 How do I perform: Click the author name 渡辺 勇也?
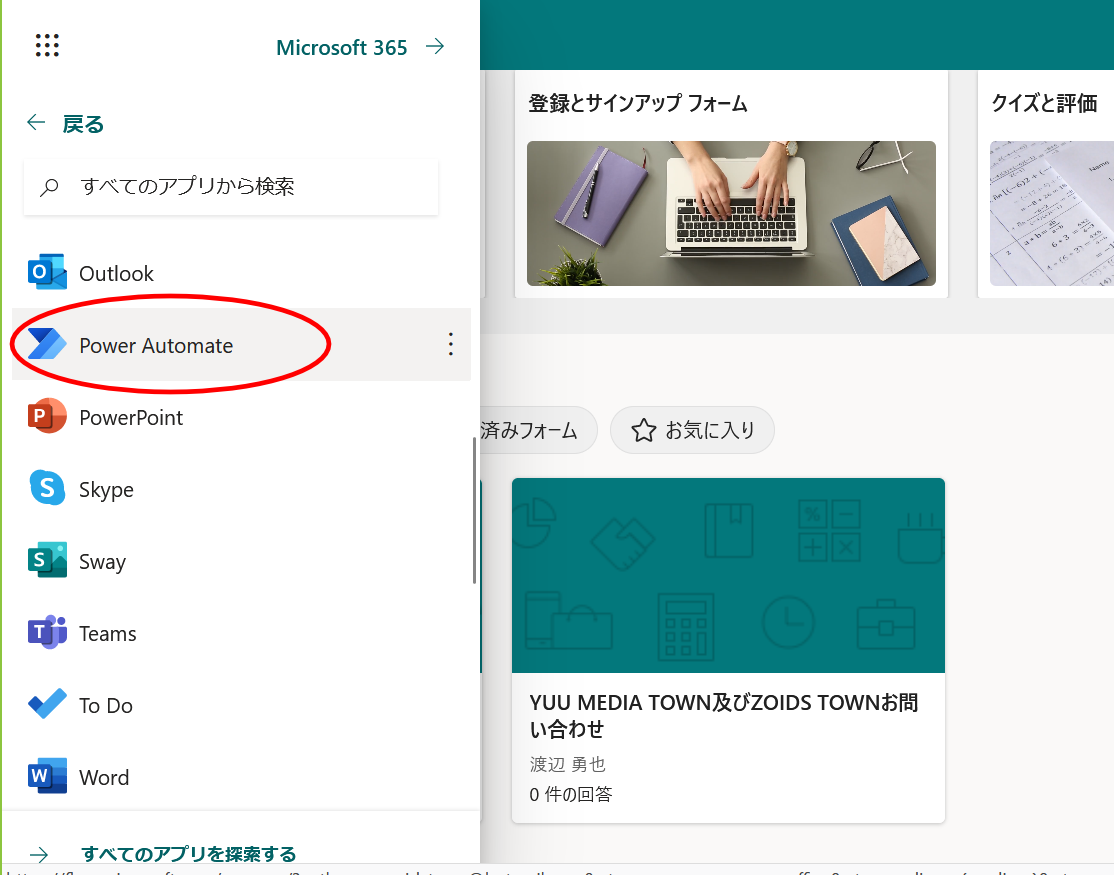567,764
